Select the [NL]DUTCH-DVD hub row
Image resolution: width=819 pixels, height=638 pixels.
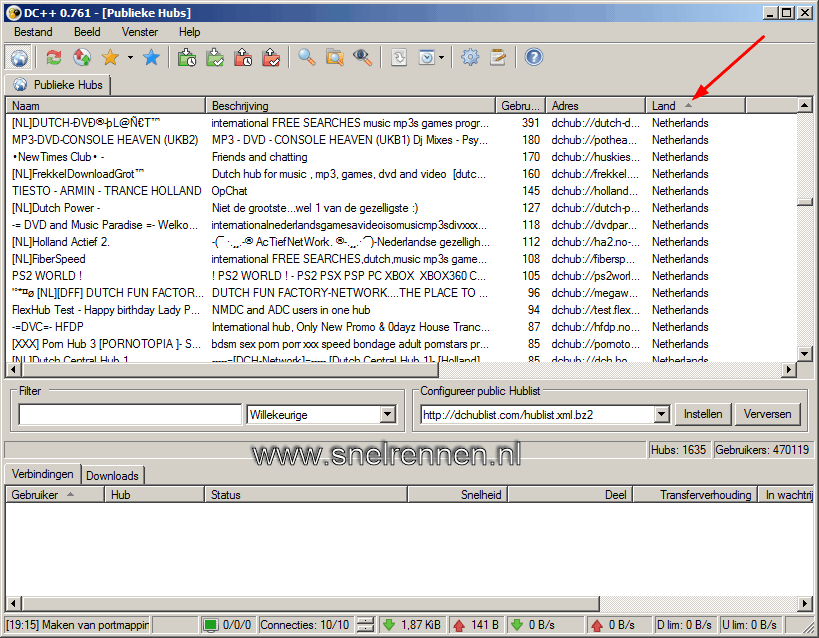coord(401,123)
